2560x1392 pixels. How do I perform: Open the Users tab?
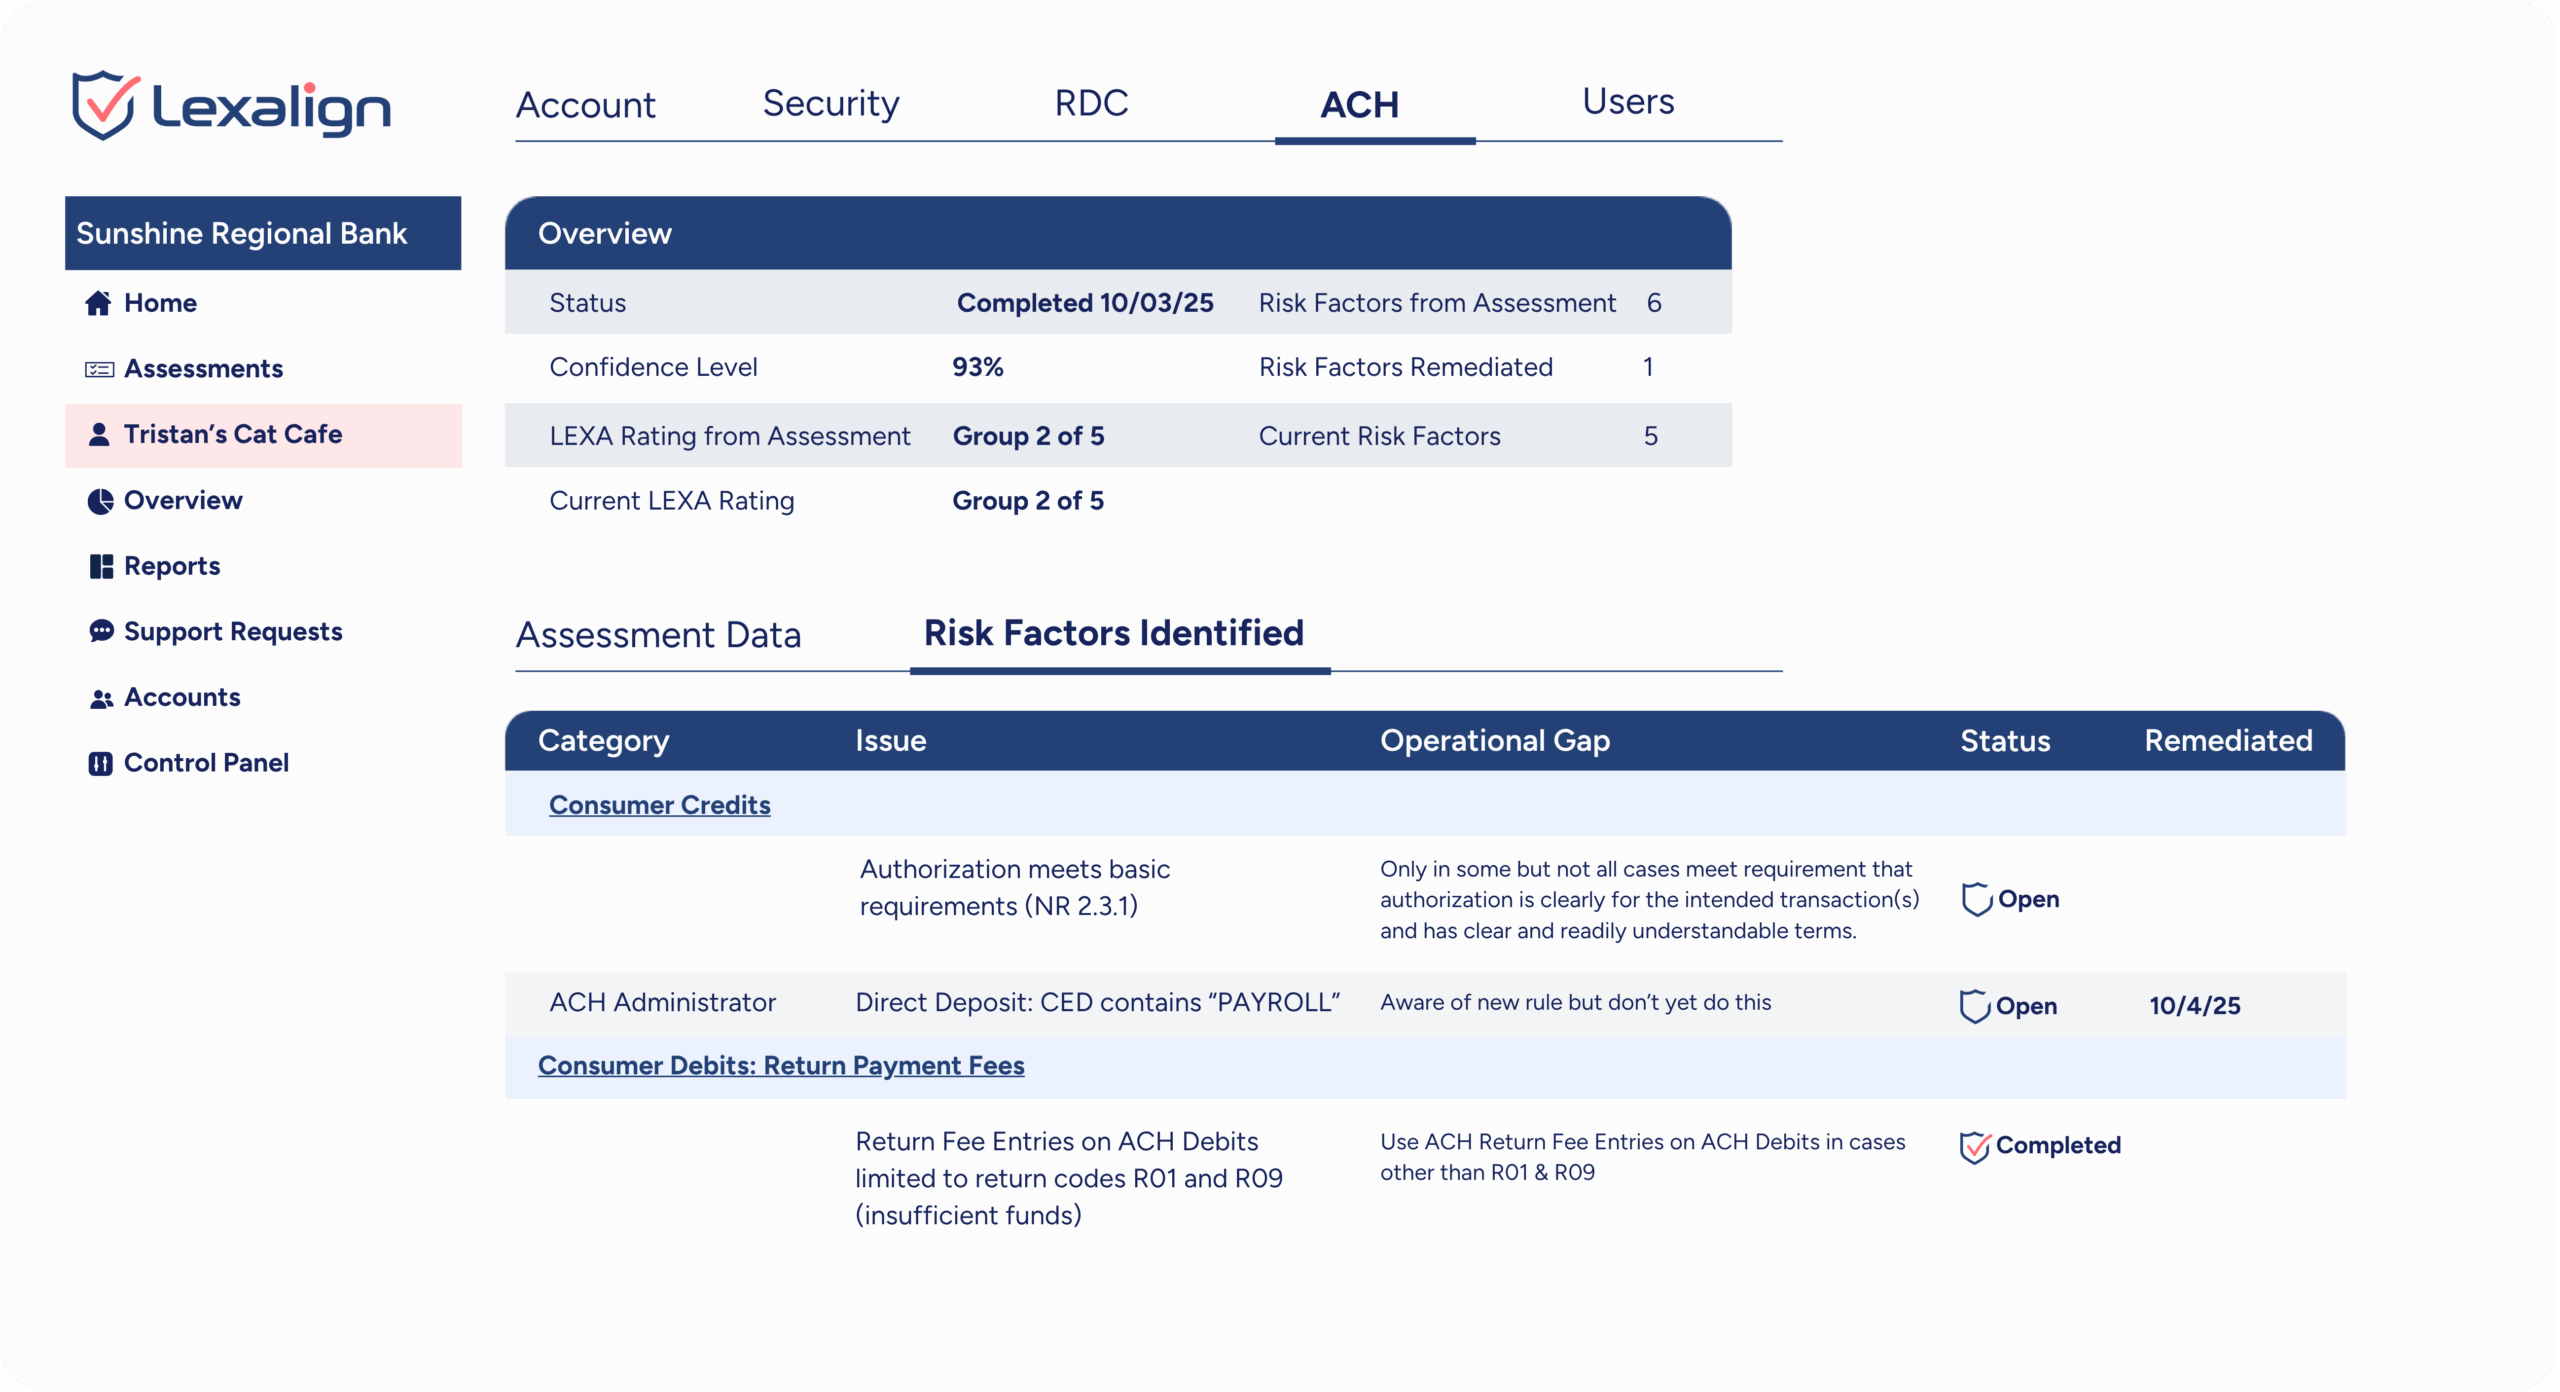click(1628, 102)
